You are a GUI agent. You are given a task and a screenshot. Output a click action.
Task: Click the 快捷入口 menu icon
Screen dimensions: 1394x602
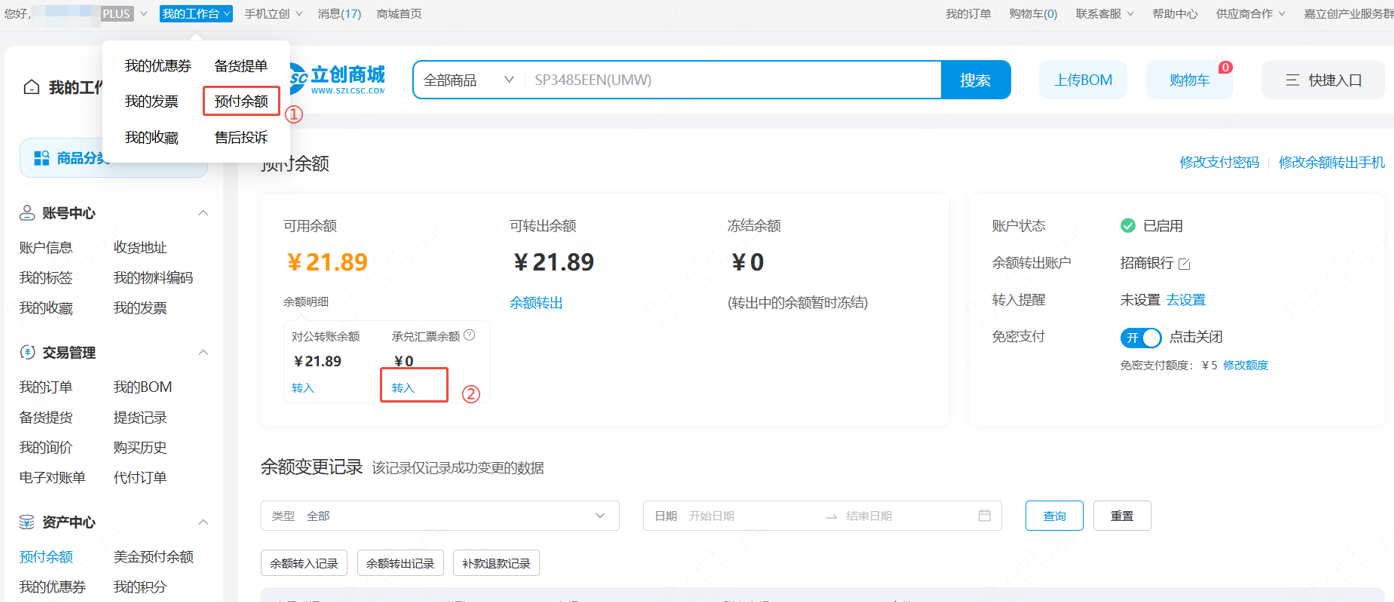point(1292,80)
